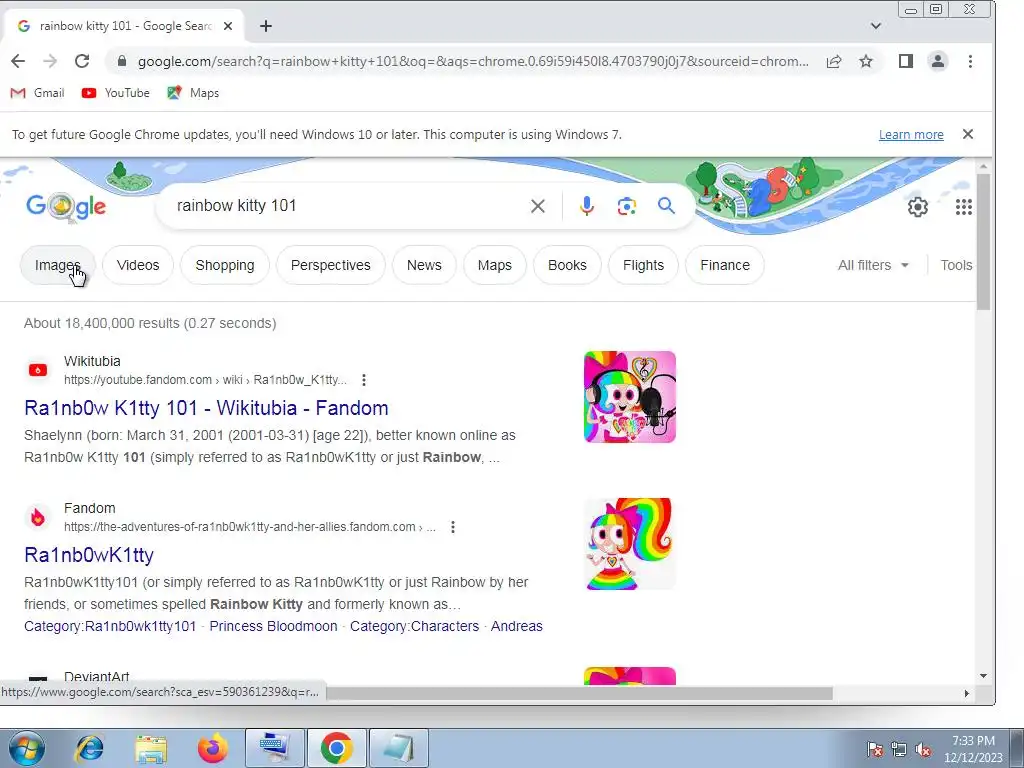The height and width of the screenshot is (768, 1024).
Task: Click the Learn more link in update notice
Action: click(911, 135)
